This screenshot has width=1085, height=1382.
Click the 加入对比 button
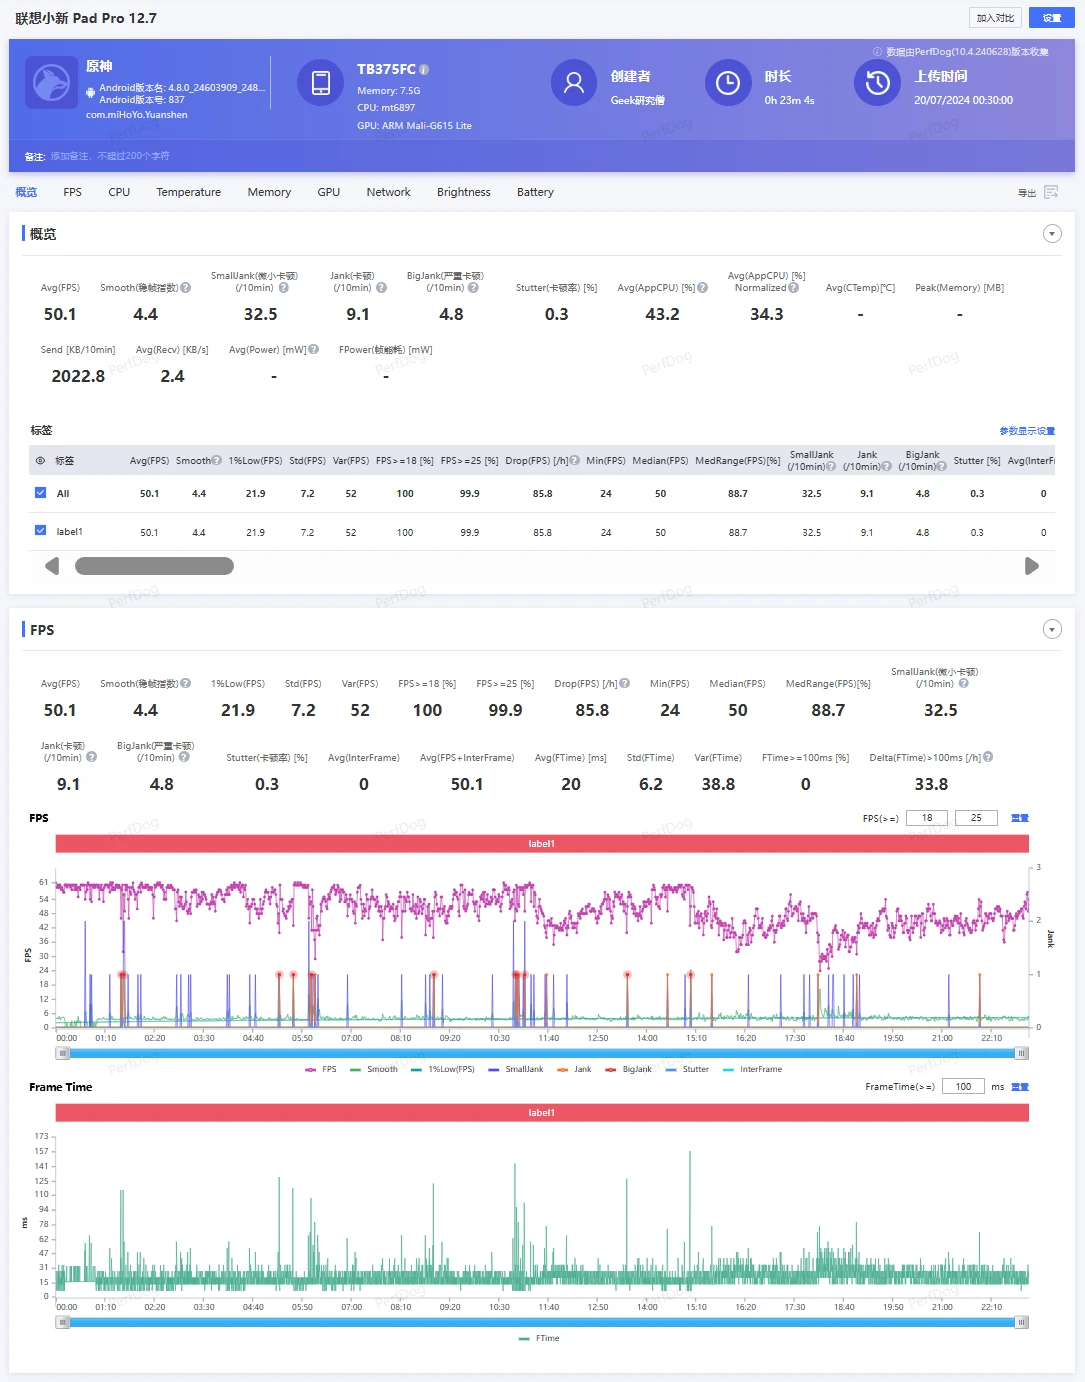pos(995,18)
